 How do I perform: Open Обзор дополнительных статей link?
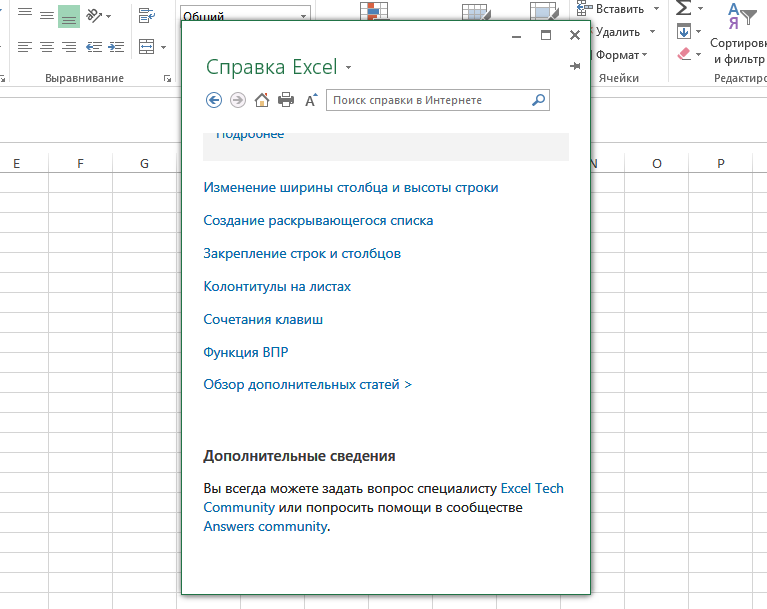pos(307,384)
